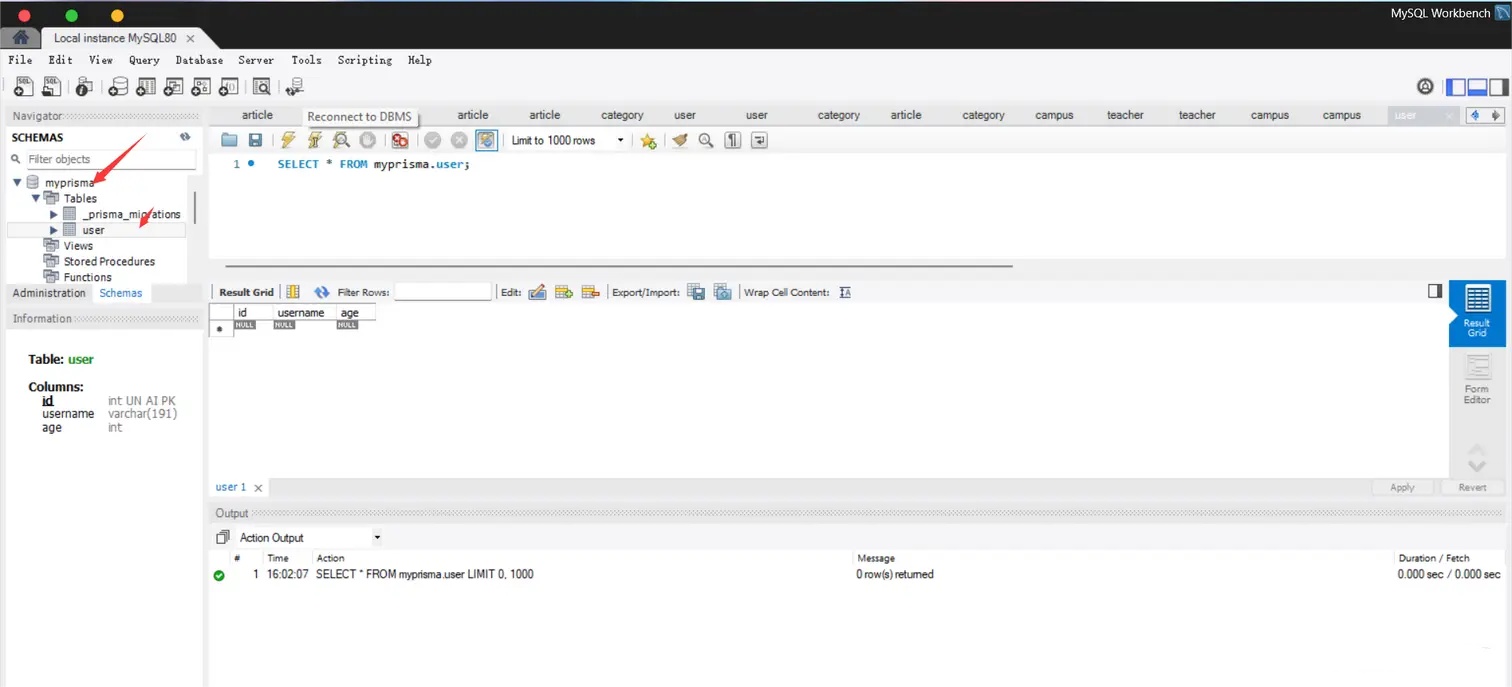
Task: Create a new schema using the toolbar icon
Action: tap(119, 87)
